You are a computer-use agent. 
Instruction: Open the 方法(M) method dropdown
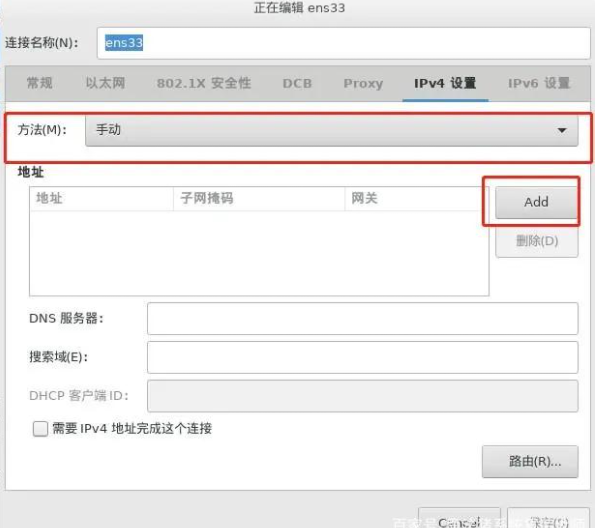coord(331,130)
